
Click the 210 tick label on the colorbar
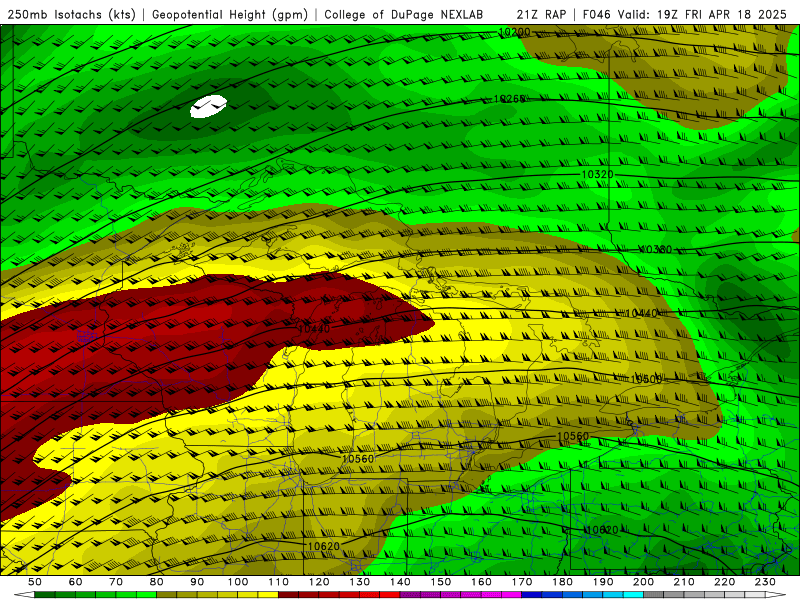(x=684, y=582)
